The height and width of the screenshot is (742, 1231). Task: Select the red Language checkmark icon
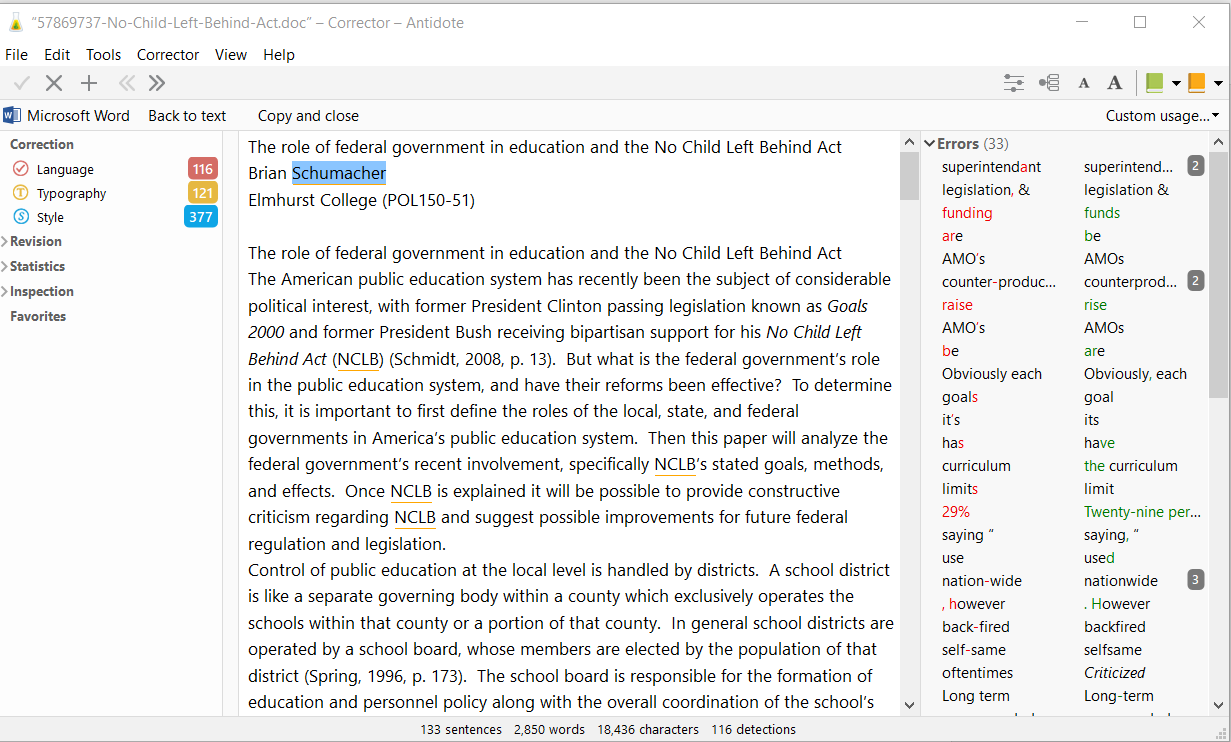tap(21, 169)
